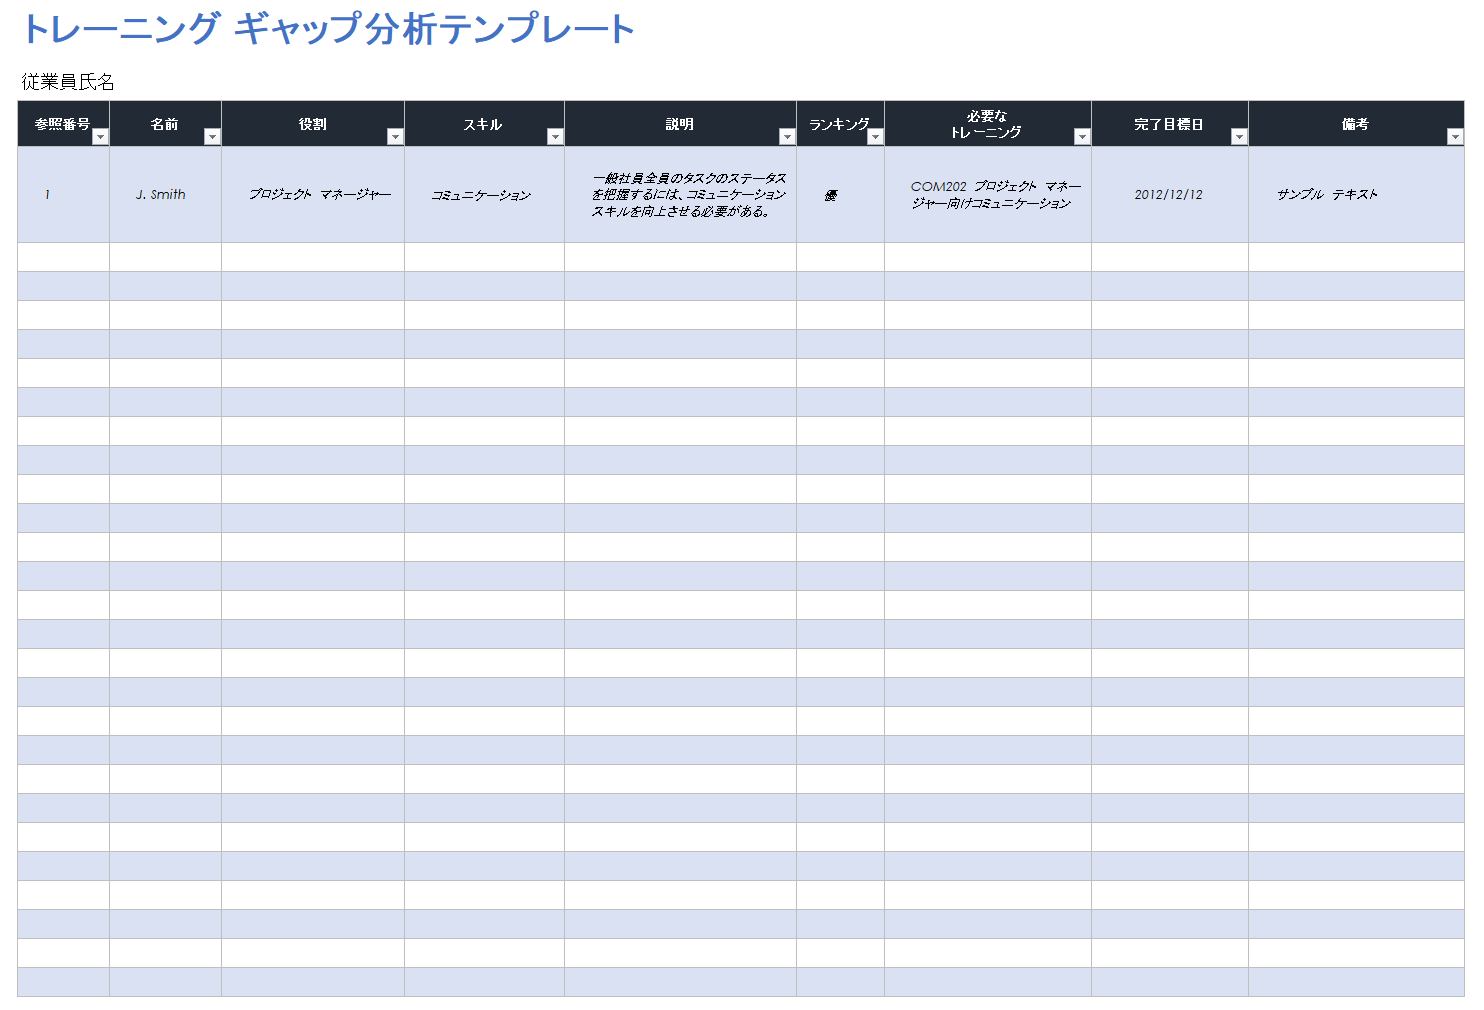Click the コミュニケーション skill cell
This screenshot has width=1484, height=1010.
coord(484,195)
